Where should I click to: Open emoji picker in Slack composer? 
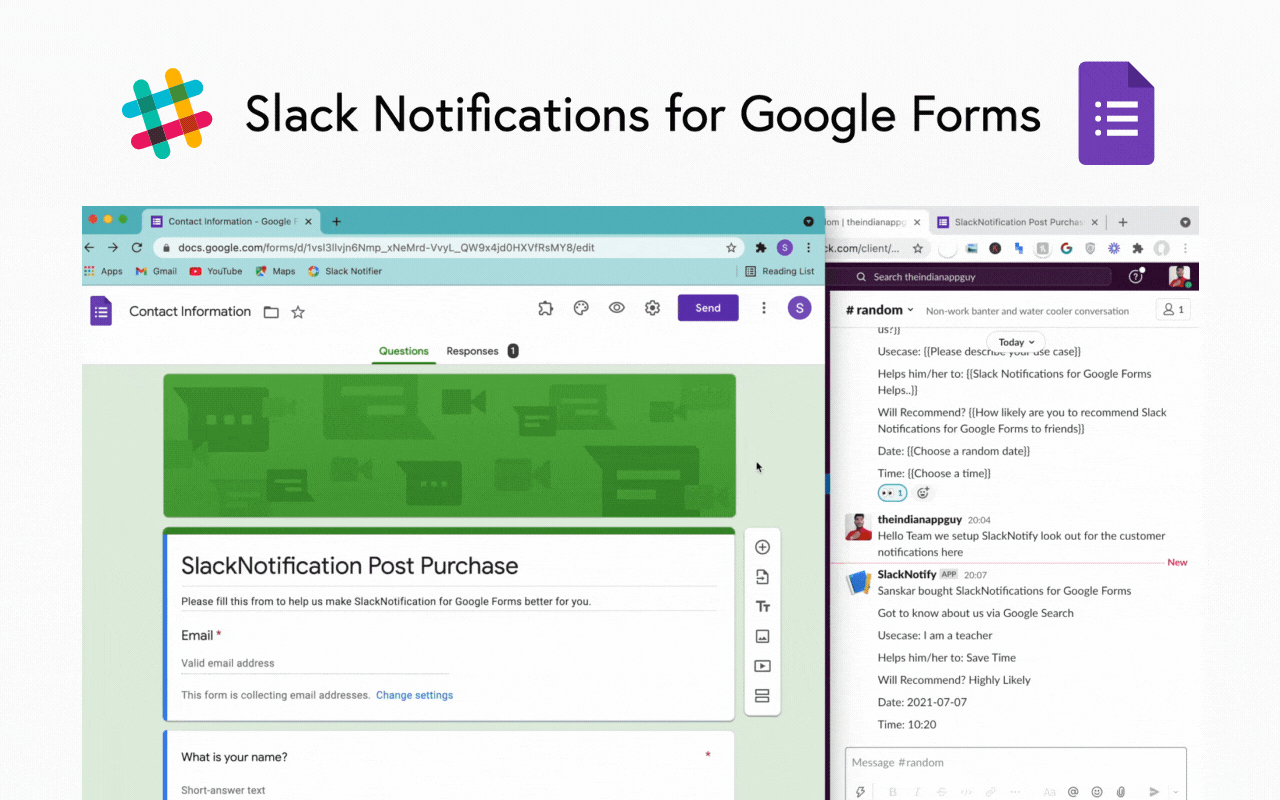(x=1097, y=792)
